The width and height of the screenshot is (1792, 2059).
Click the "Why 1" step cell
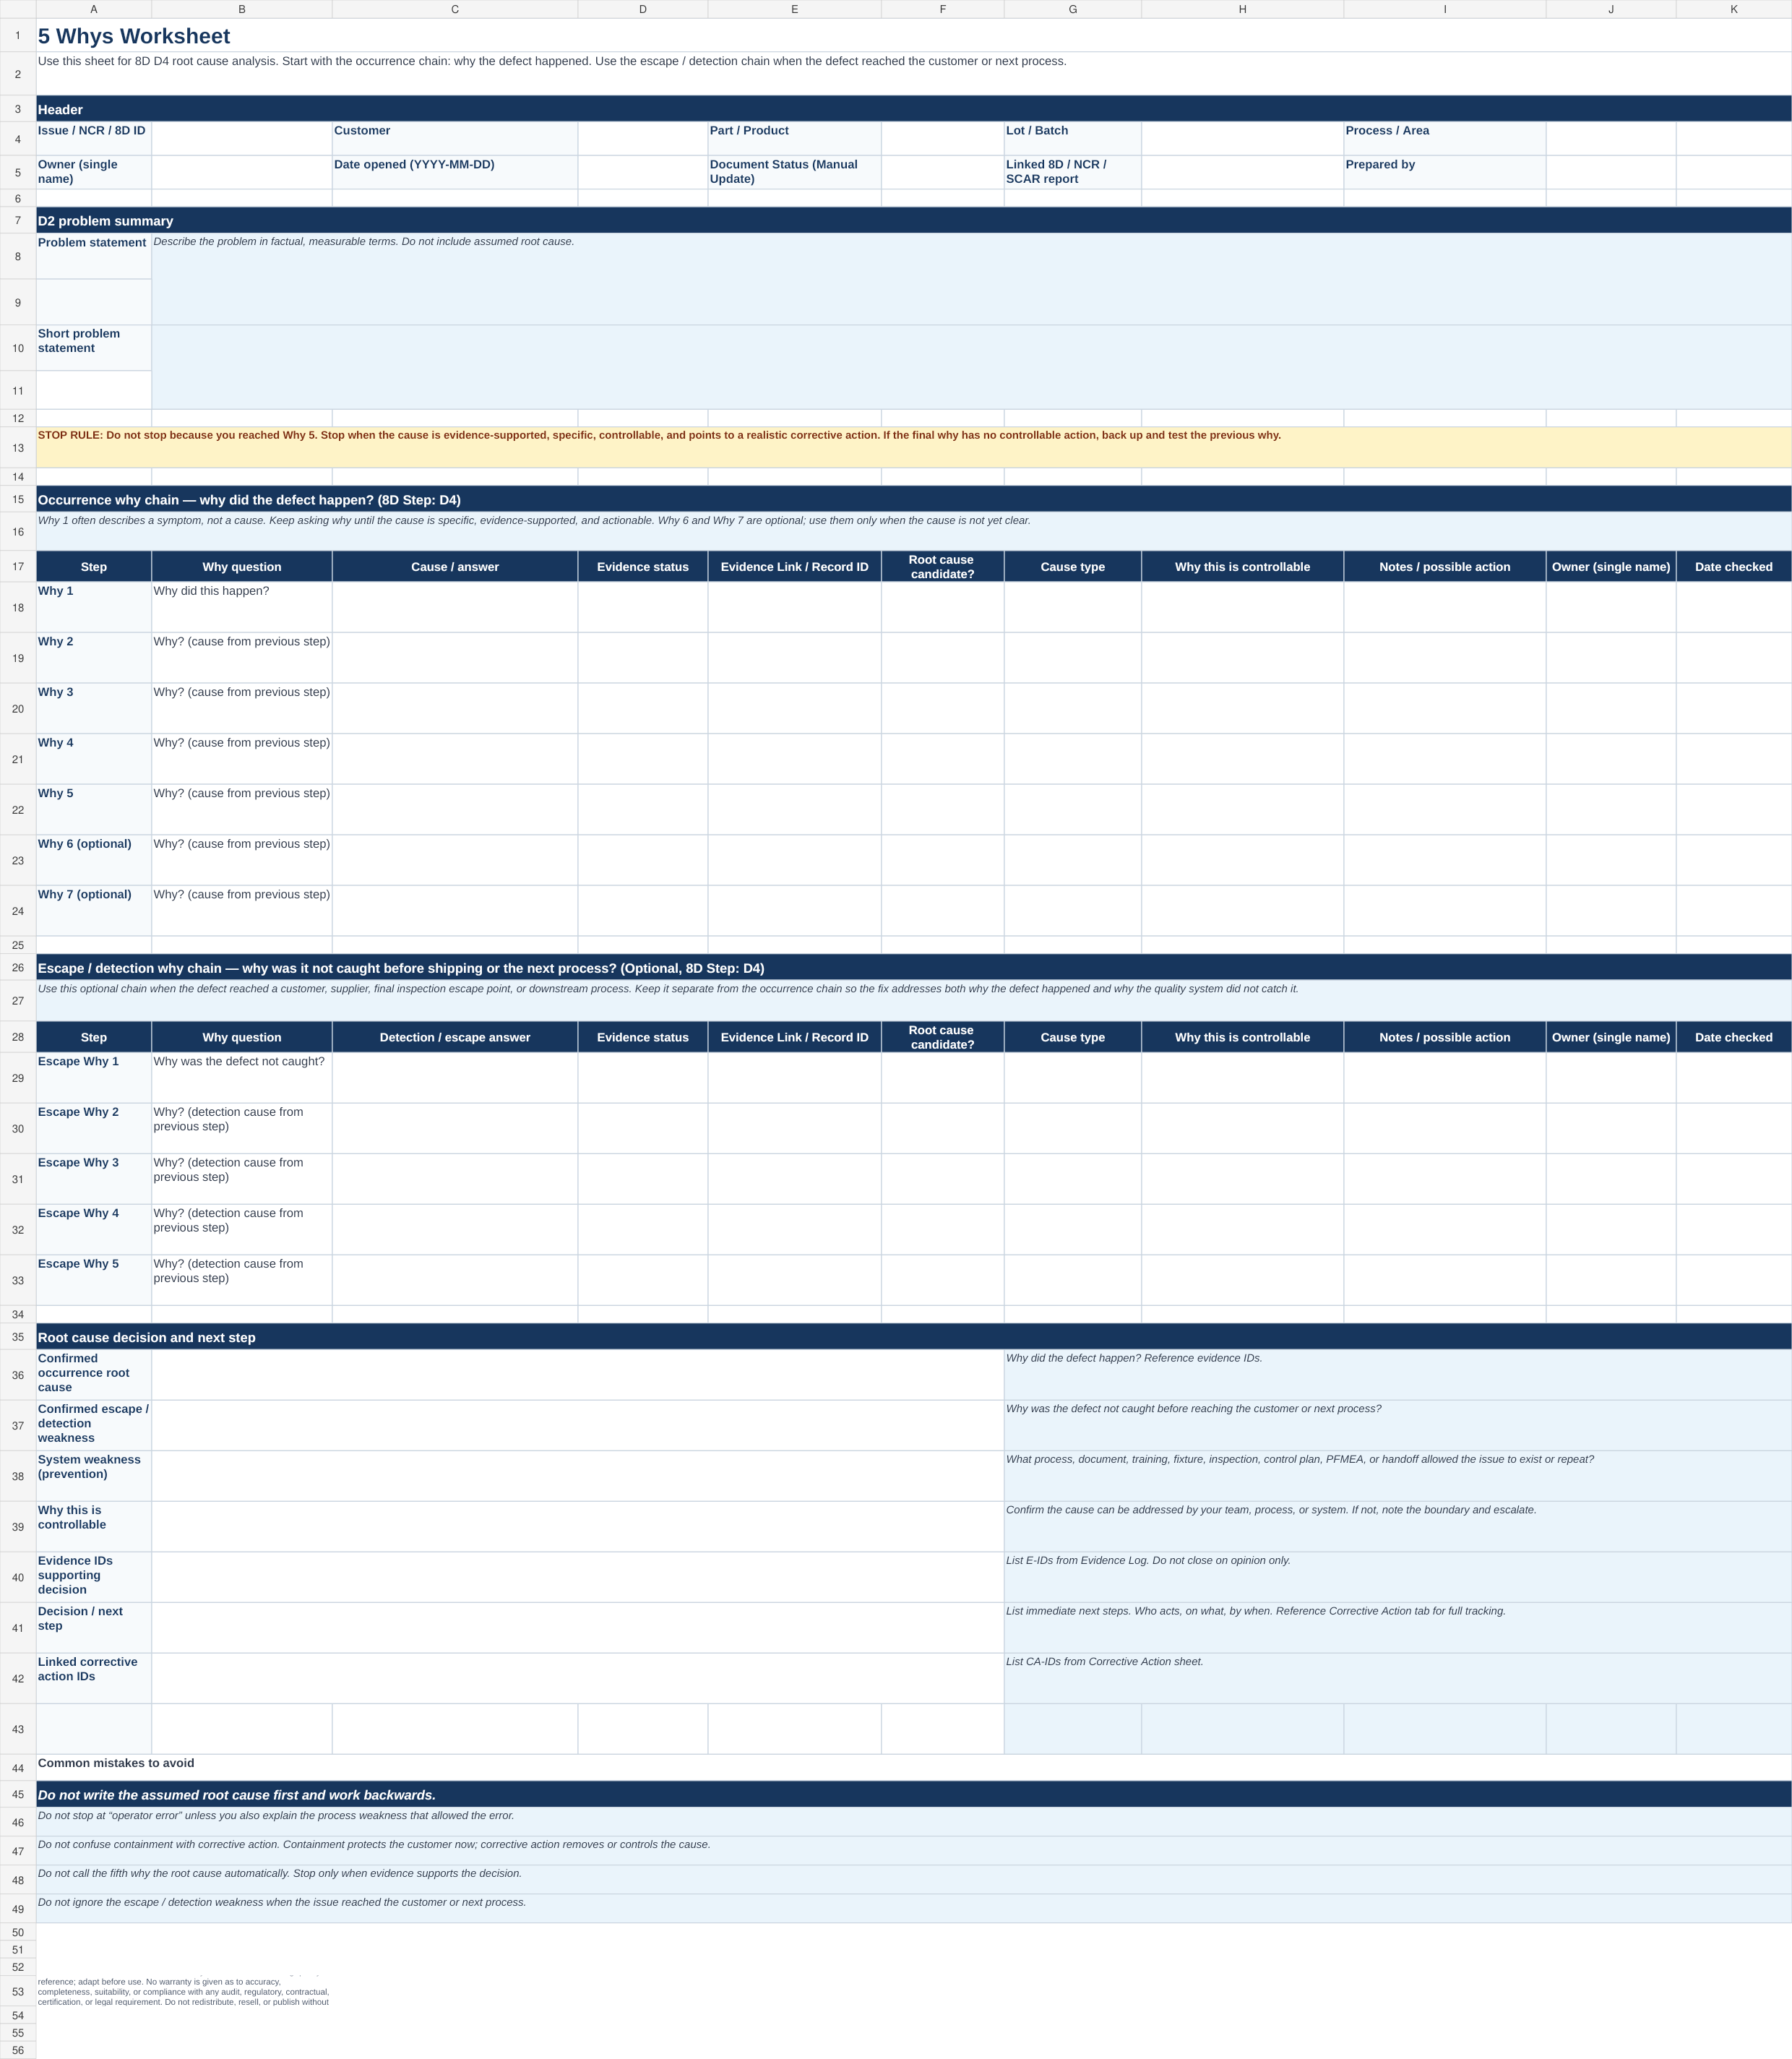[94, 607]
